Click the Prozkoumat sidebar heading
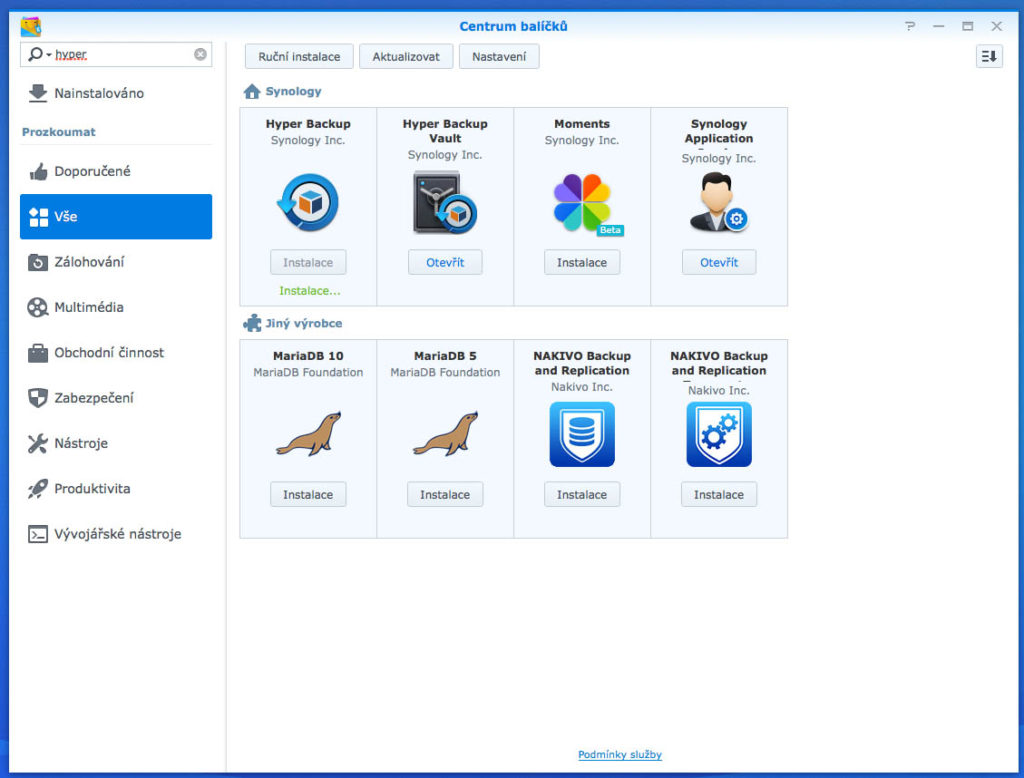 (x=59, y=132)
